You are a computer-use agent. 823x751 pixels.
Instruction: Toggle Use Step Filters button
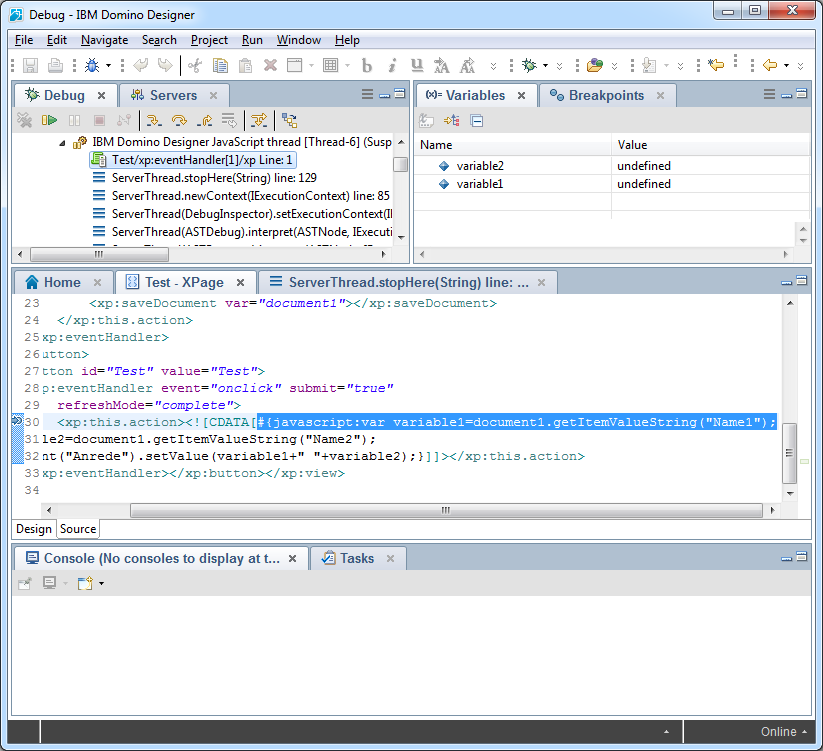click(259, 121)
